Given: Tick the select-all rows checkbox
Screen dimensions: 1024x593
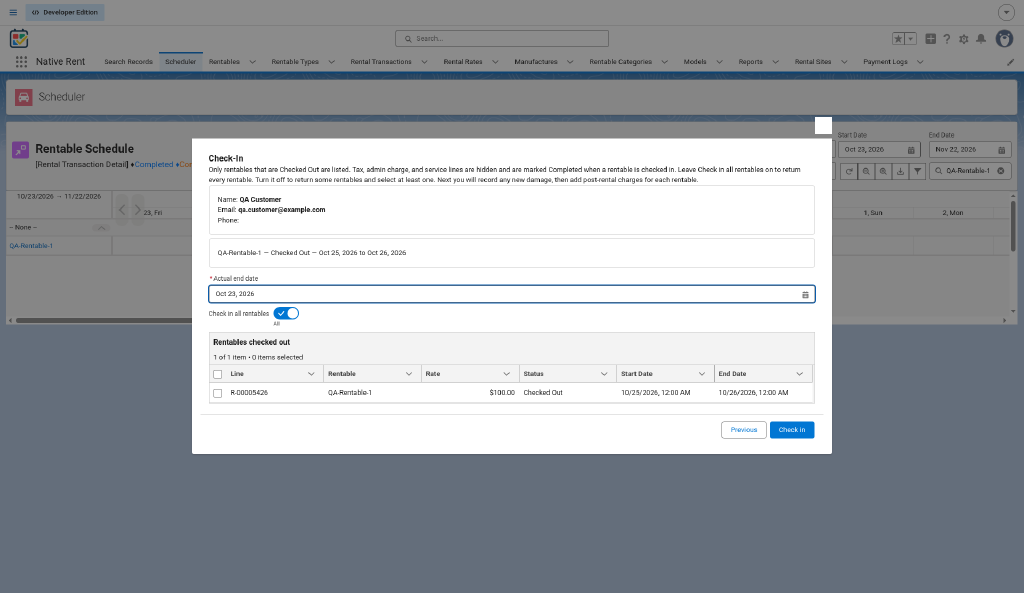Looking at the screenshot, I should click(217, 374).
